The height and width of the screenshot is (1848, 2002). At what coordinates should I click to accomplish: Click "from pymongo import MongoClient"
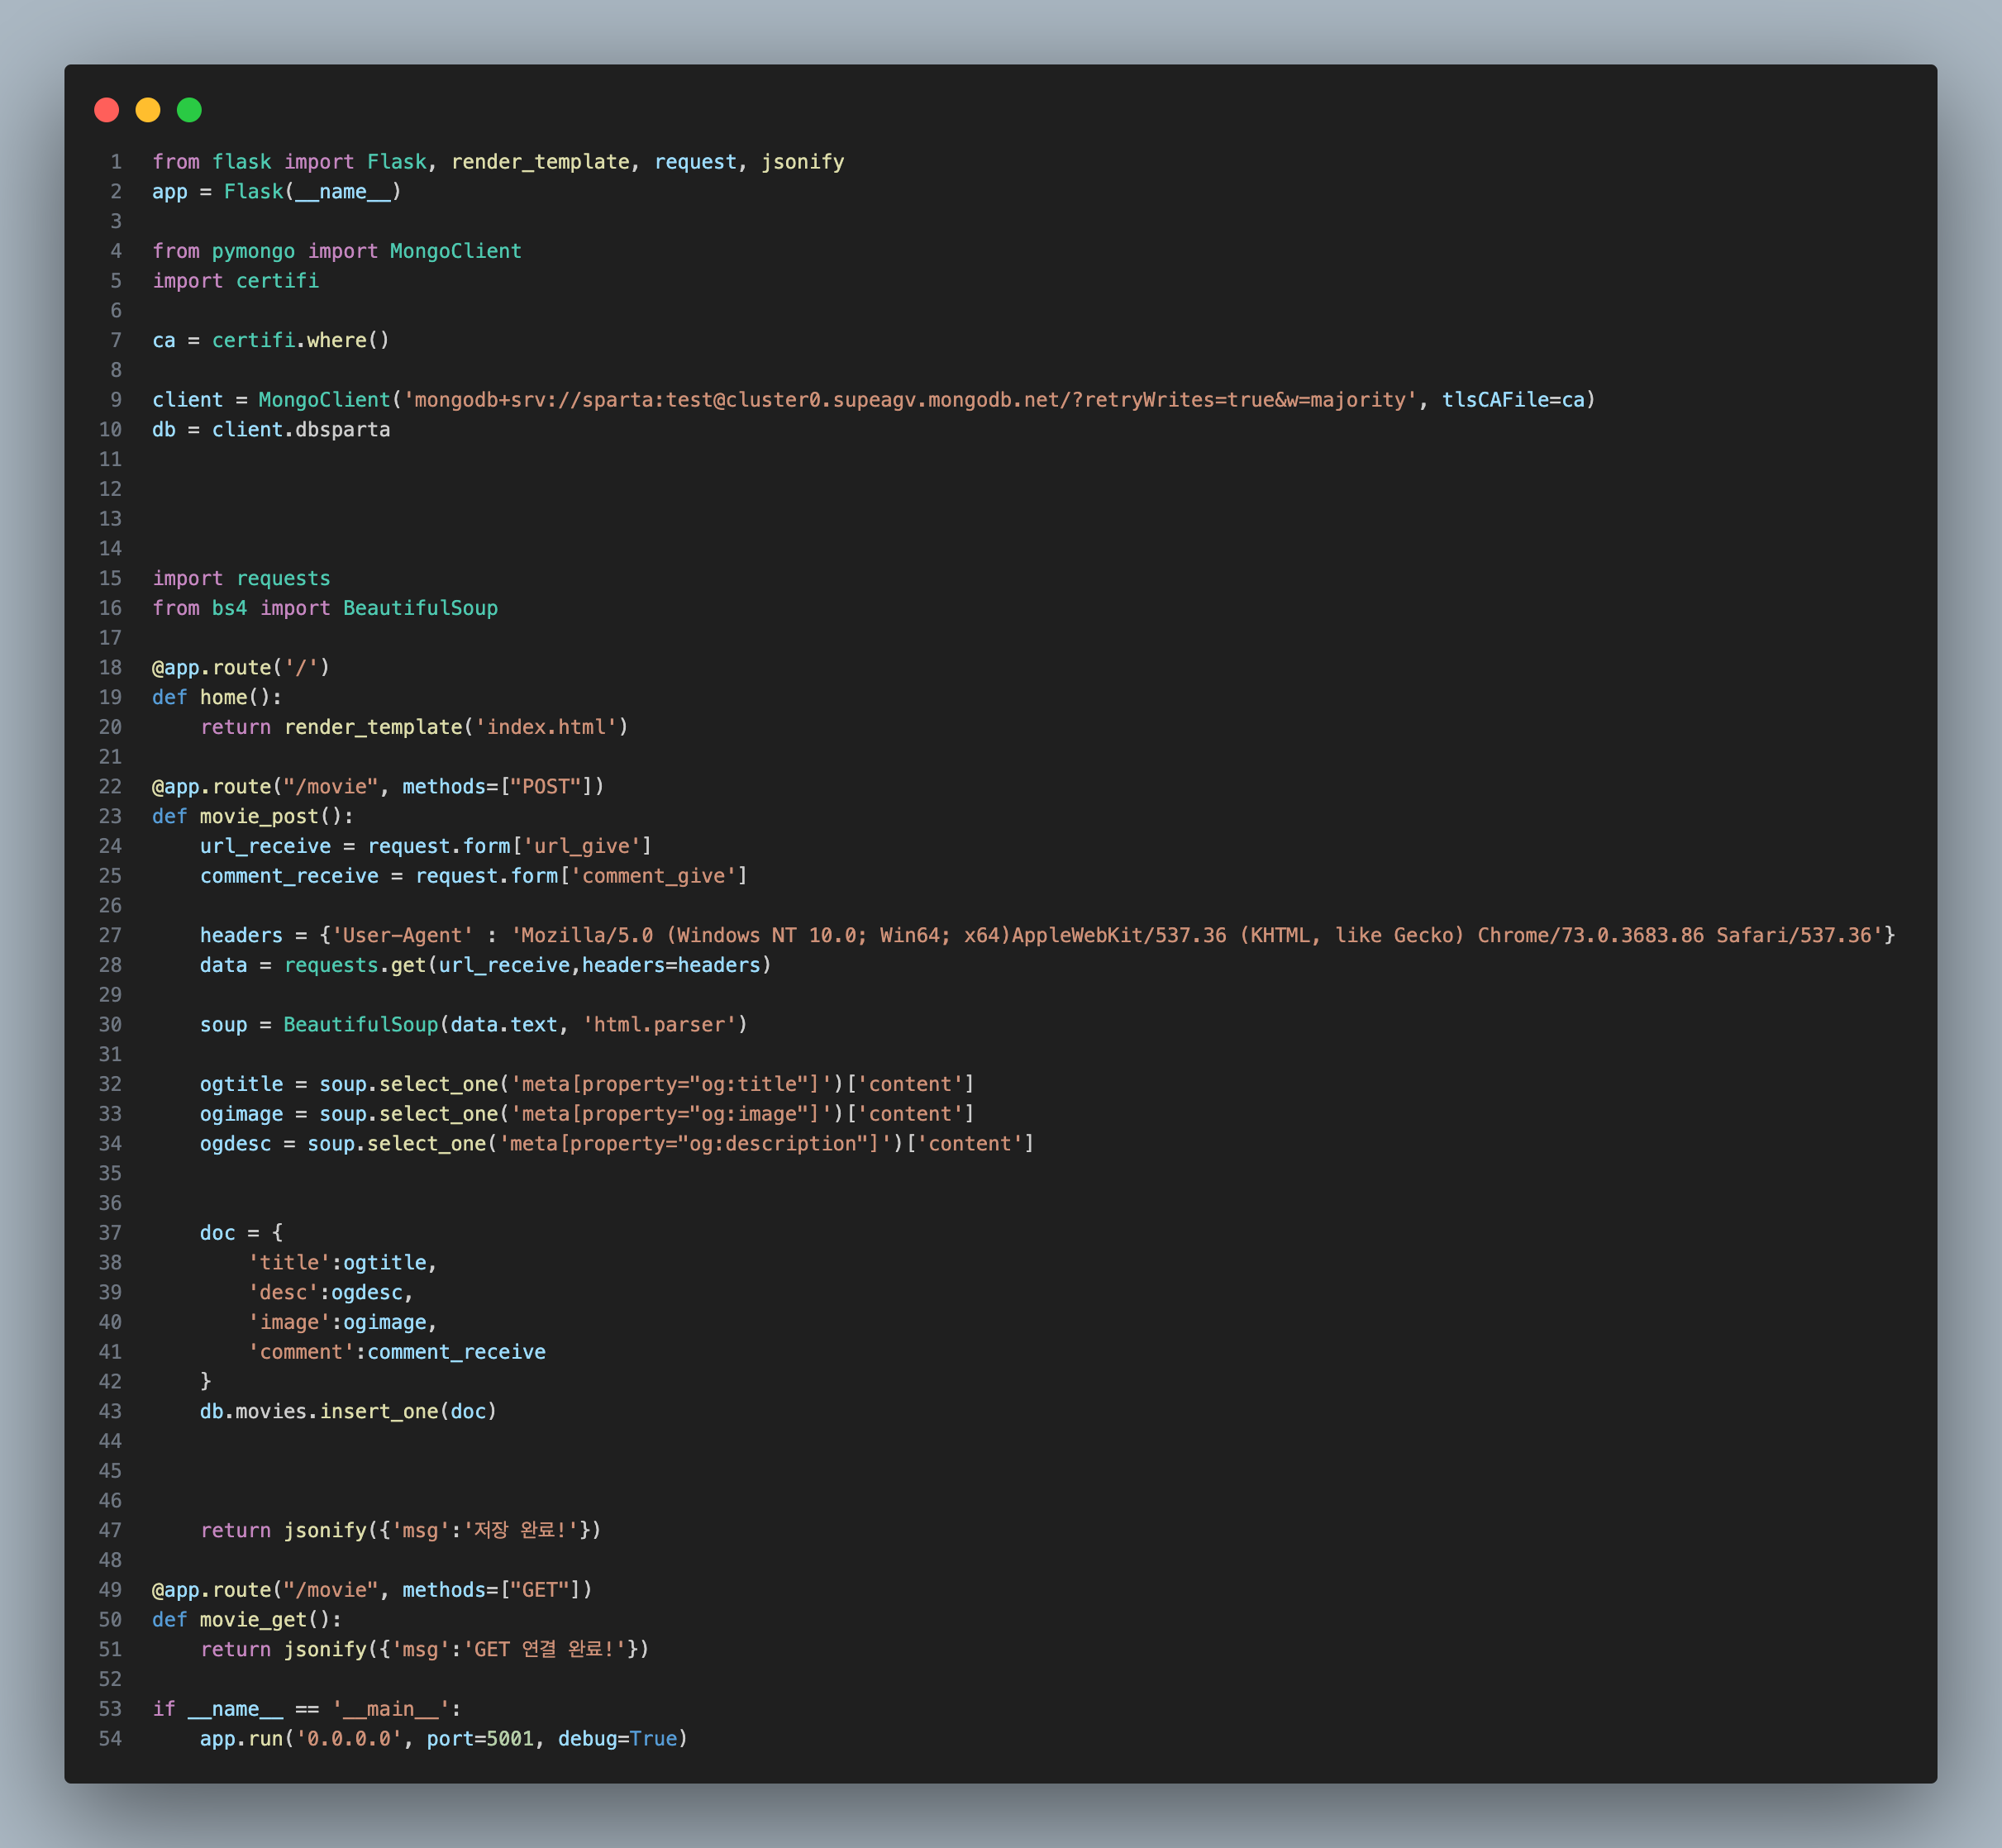337,251
